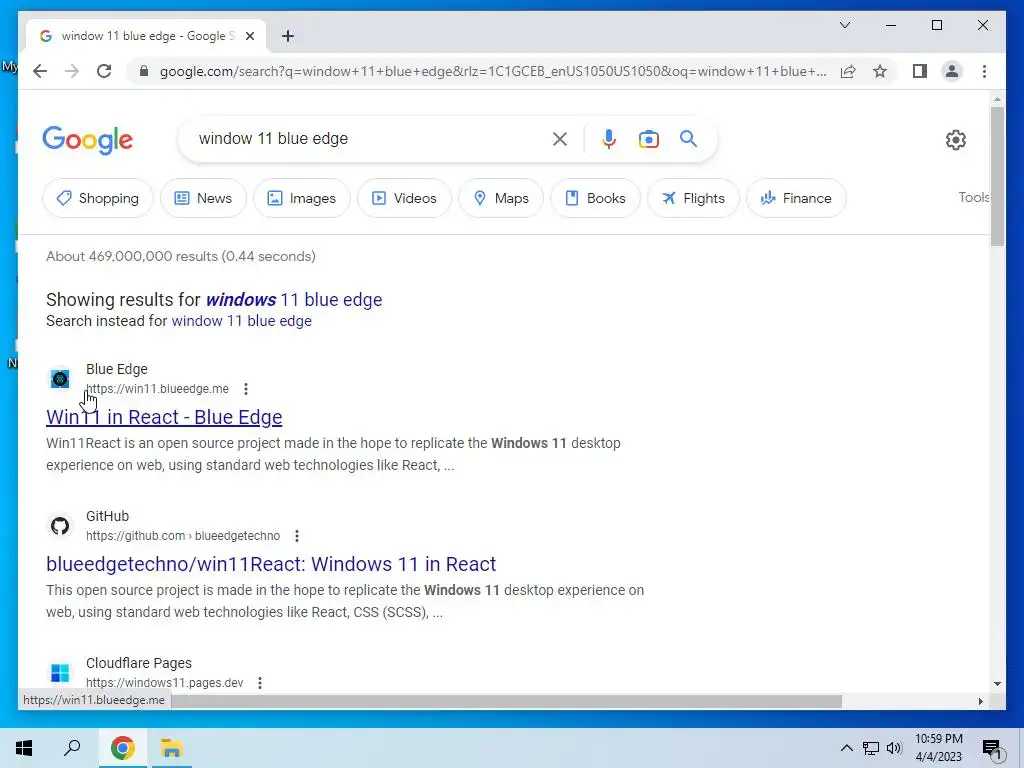The width and height of the screenshot is (1024, 768).
Task: Click the Google logo
Action: [x=88, y=140]
